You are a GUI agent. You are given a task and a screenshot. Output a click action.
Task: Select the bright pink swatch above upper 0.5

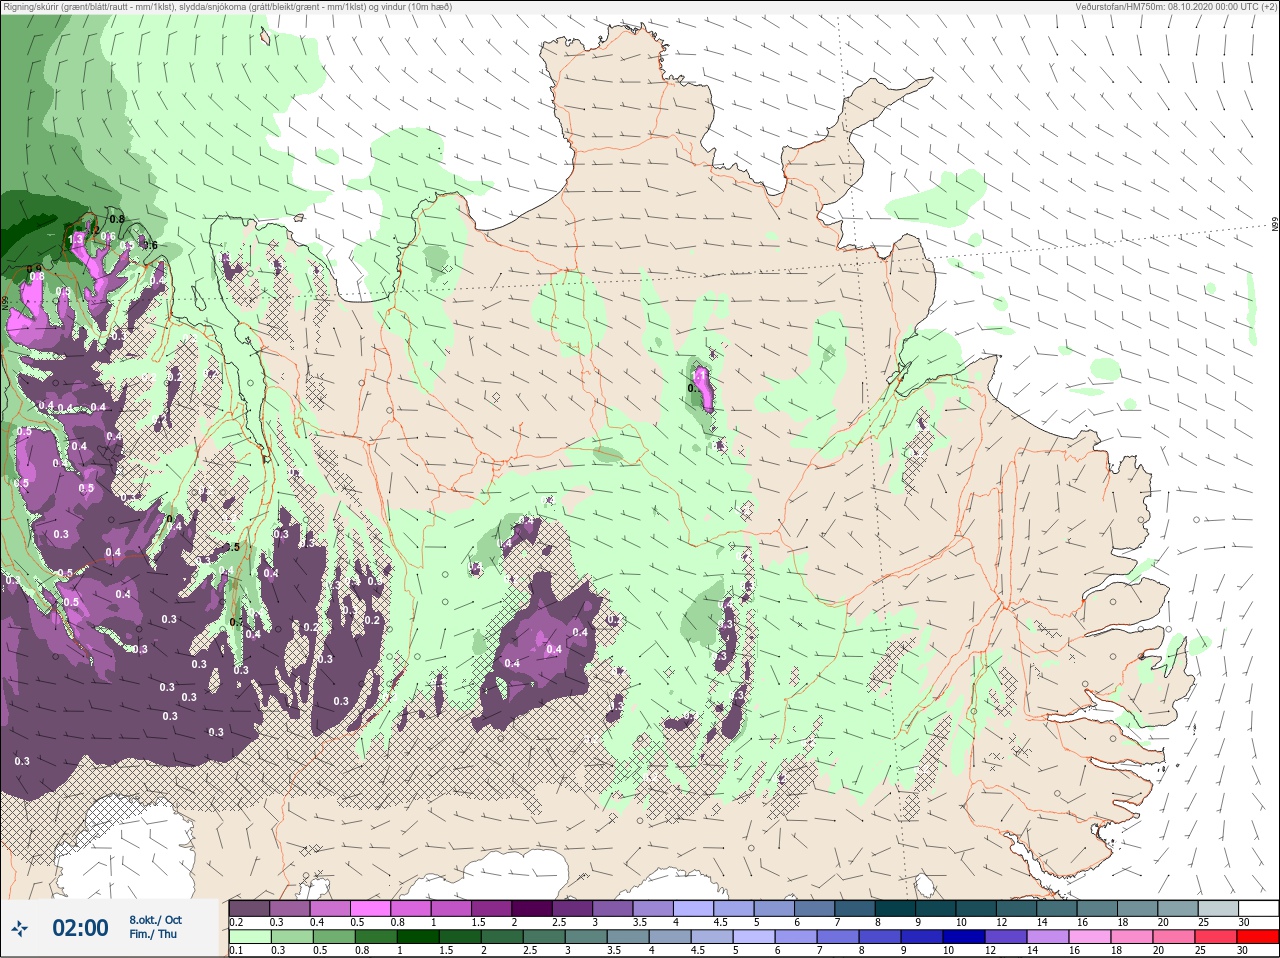370,908
